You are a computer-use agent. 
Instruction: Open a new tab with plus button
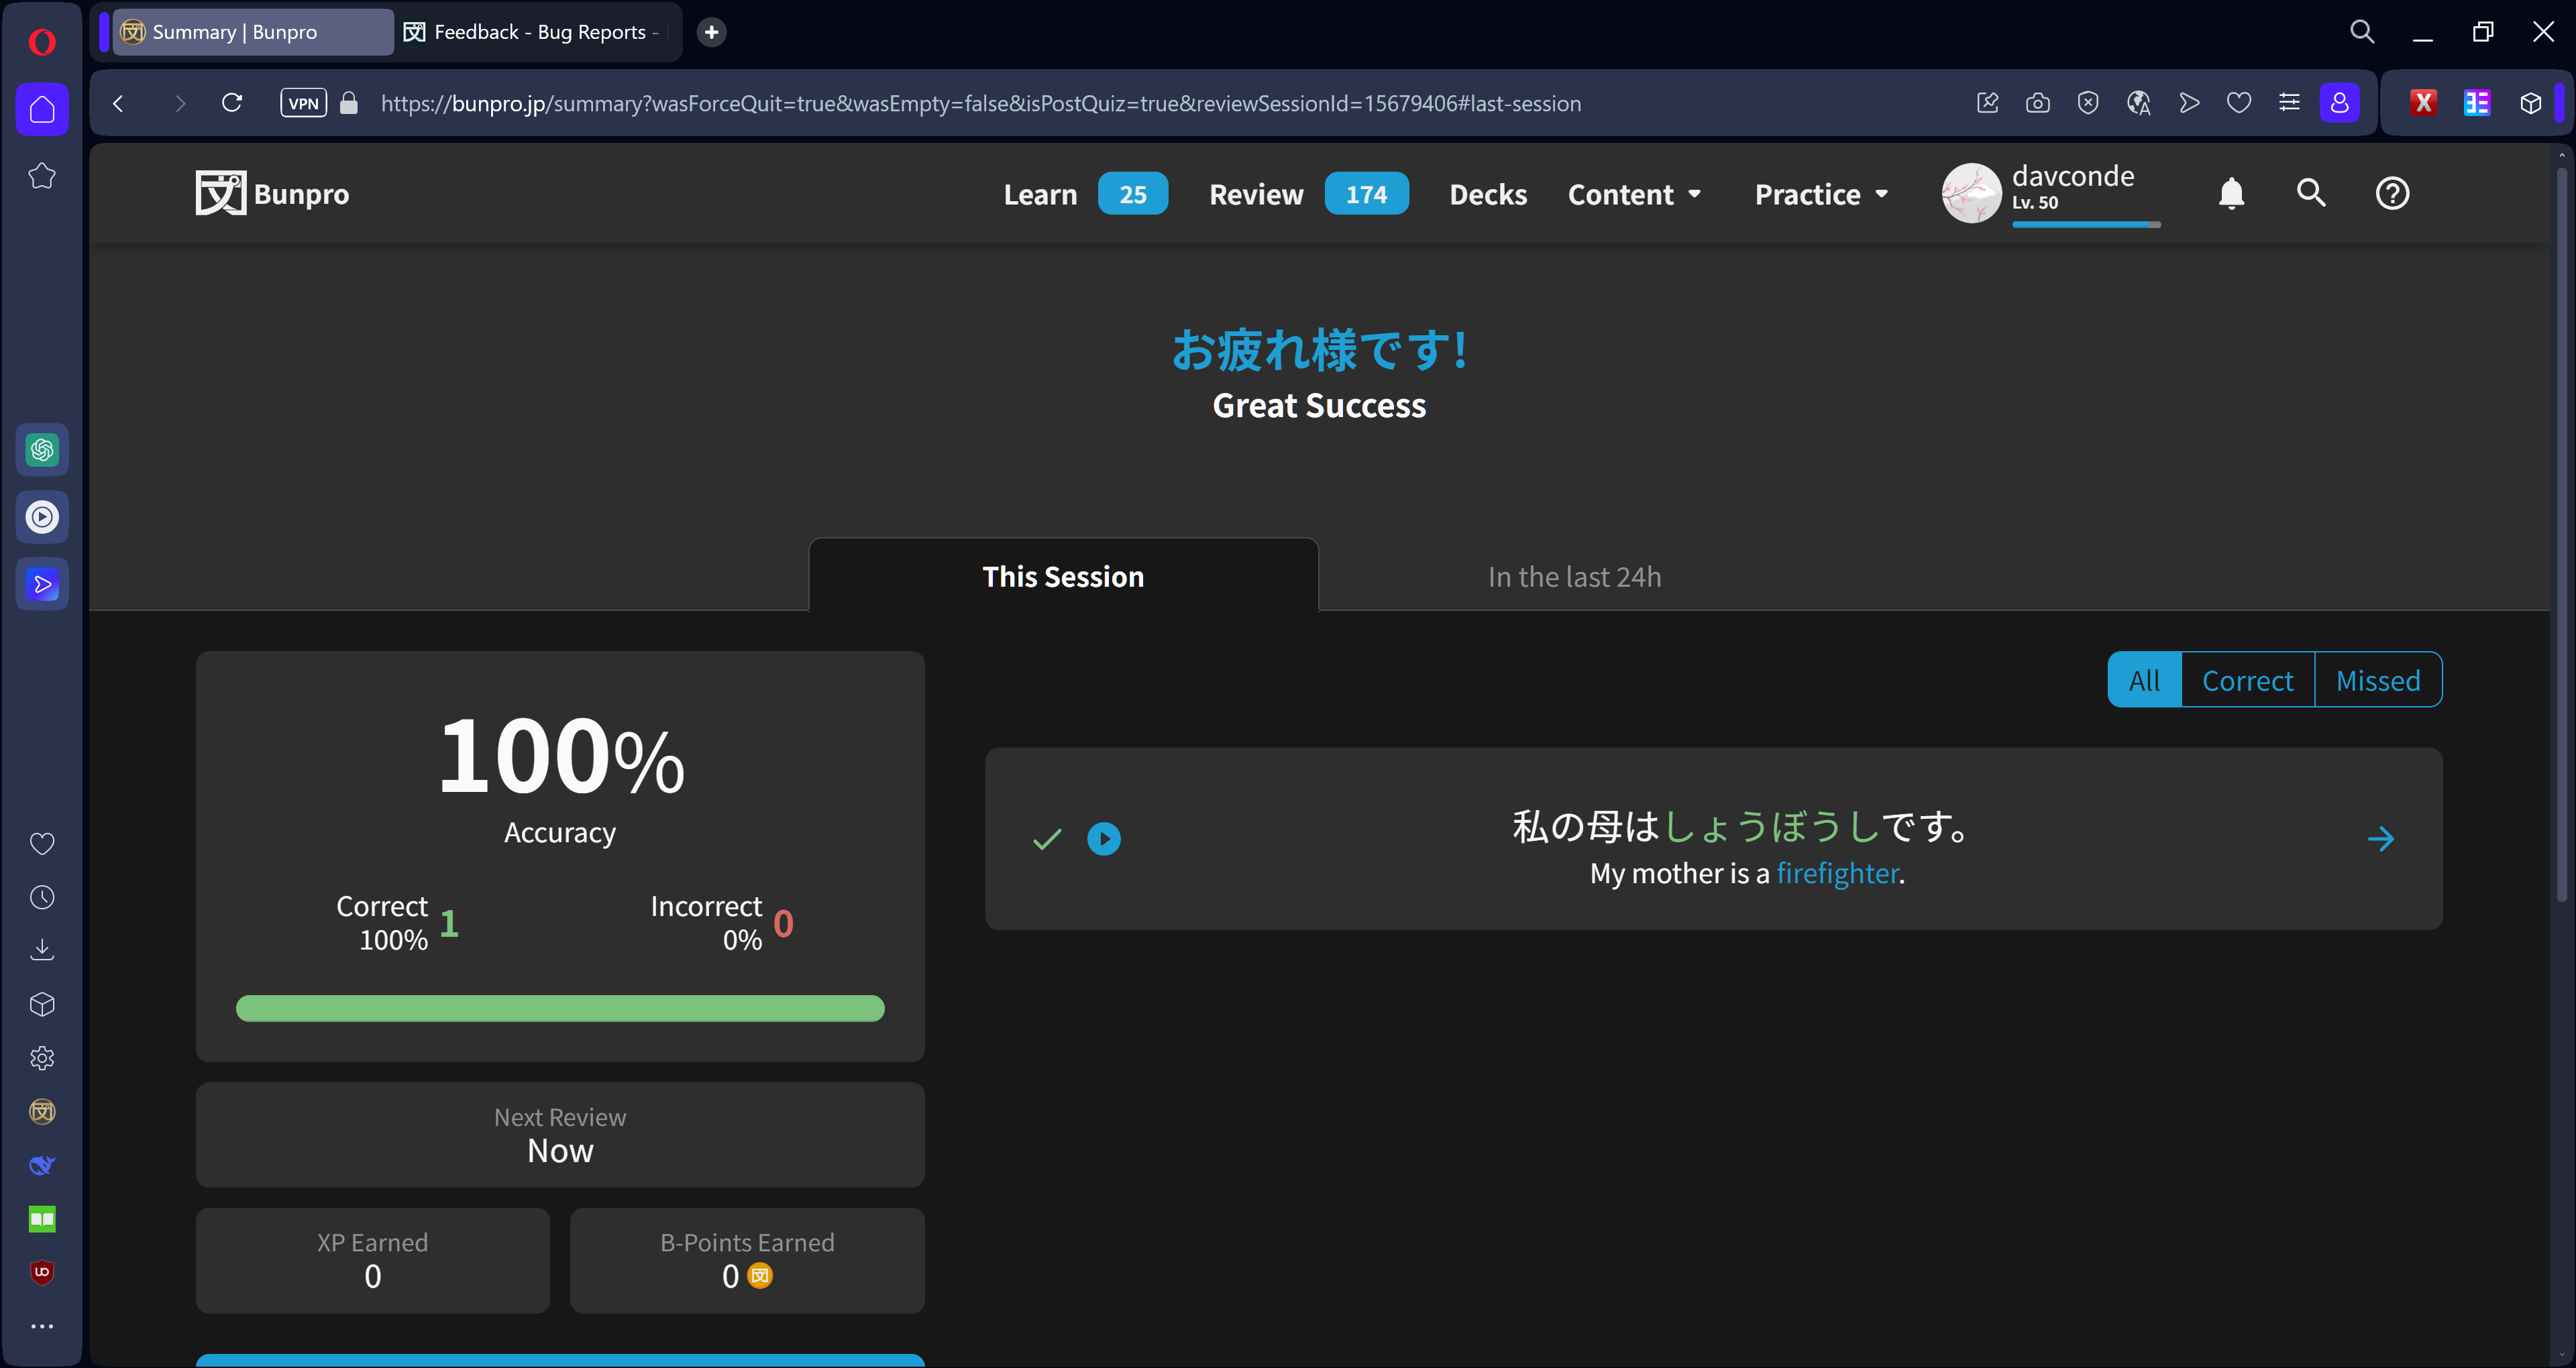tap(711, 32)
